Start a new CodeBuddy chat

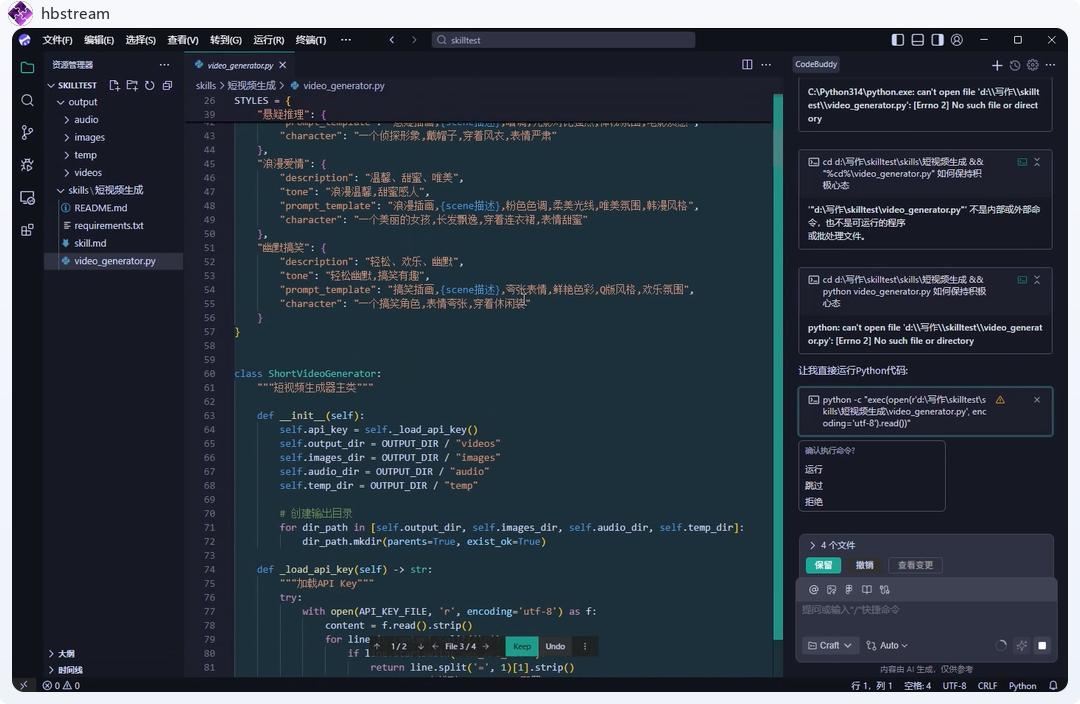pyautogui.click(x=997, y=65)
